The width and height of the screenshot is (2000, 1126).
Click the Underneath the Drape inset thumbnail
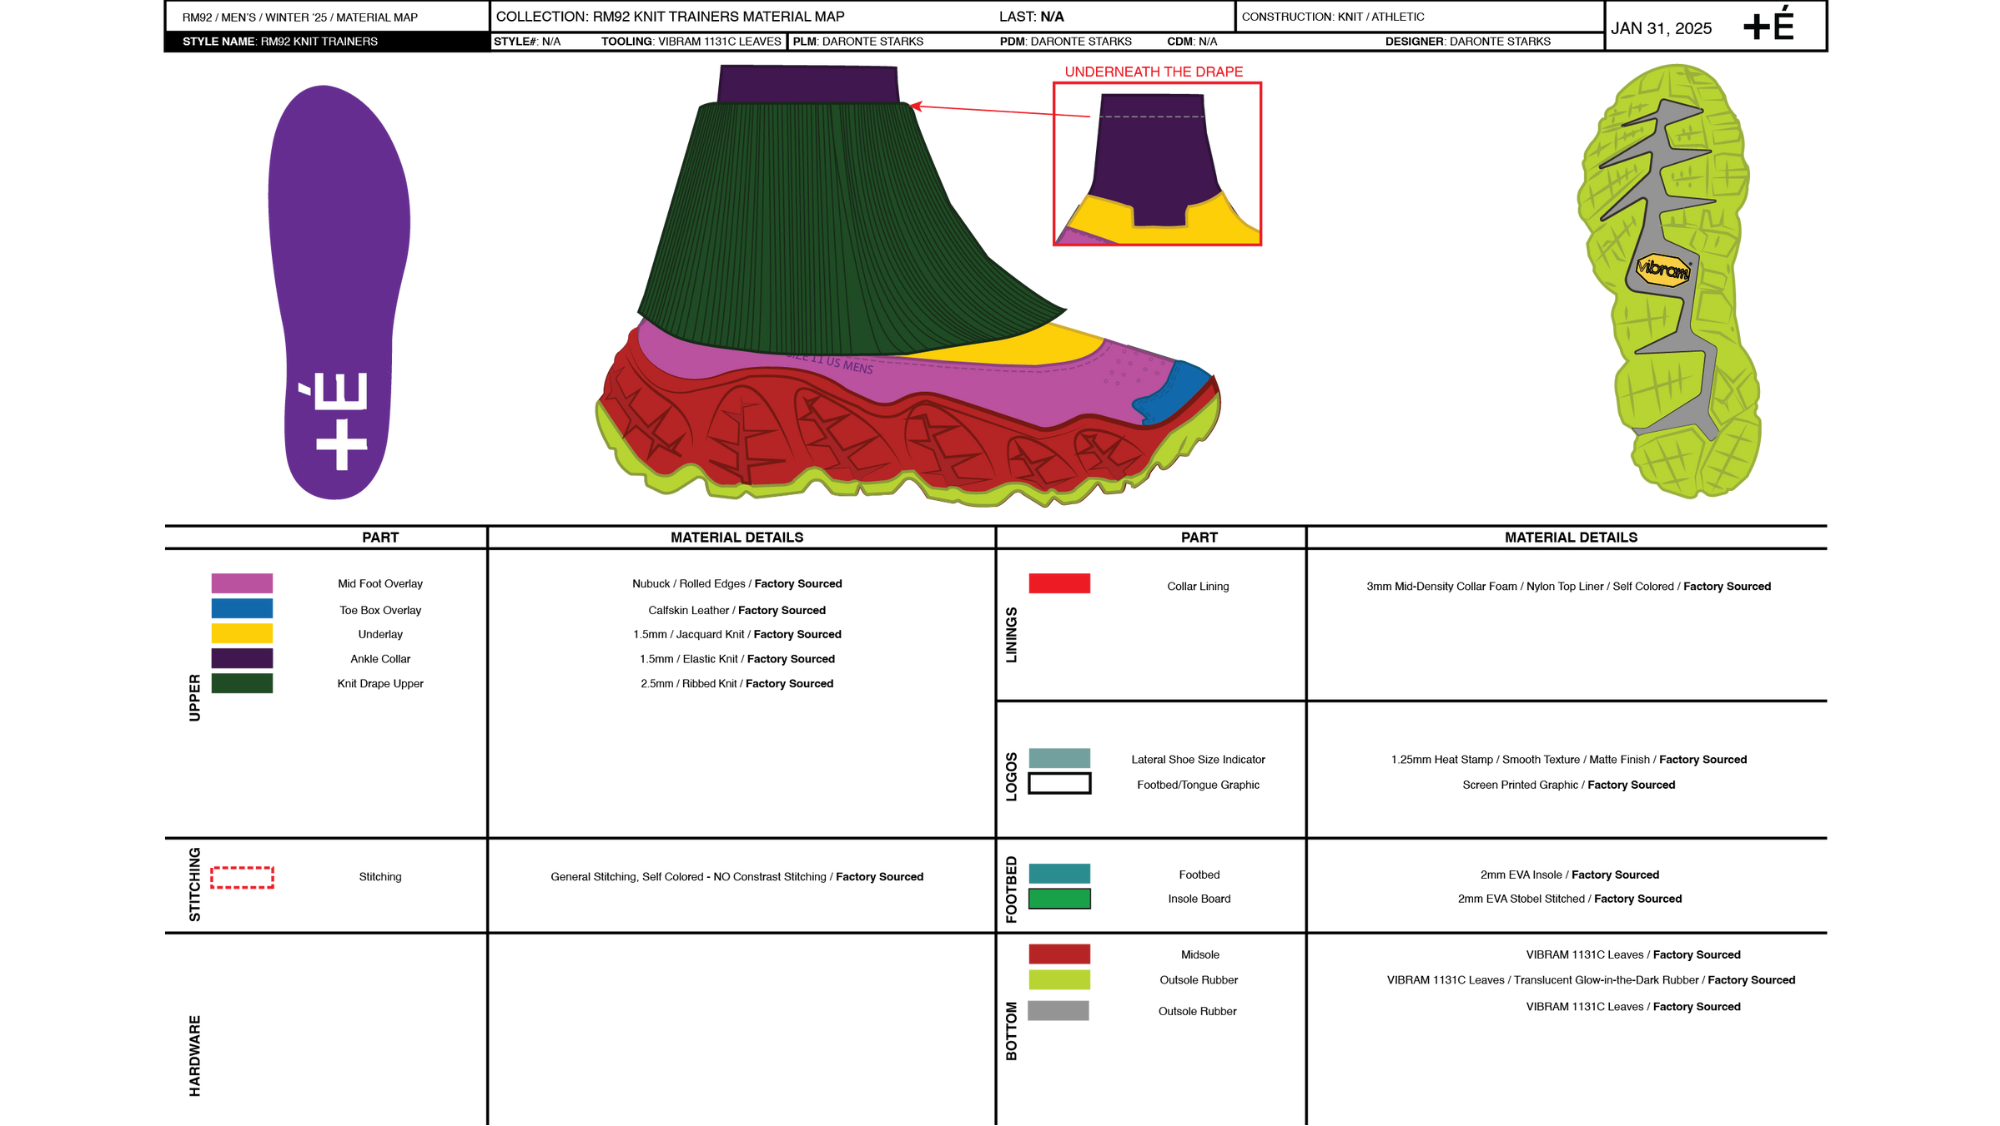coord(1157,164)
